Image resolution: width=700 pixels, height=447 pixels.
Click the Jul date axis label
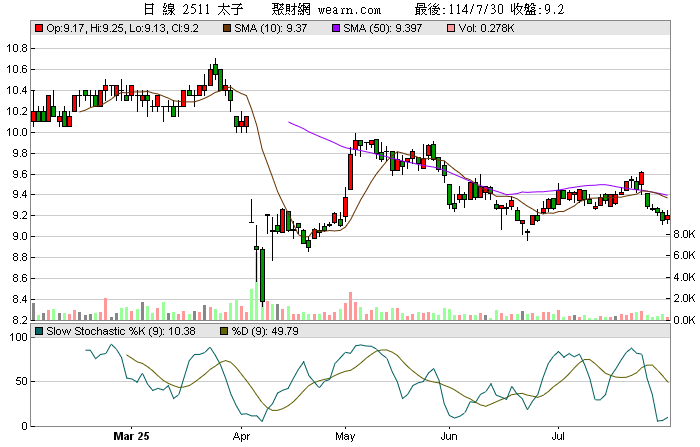pos(558,436)
